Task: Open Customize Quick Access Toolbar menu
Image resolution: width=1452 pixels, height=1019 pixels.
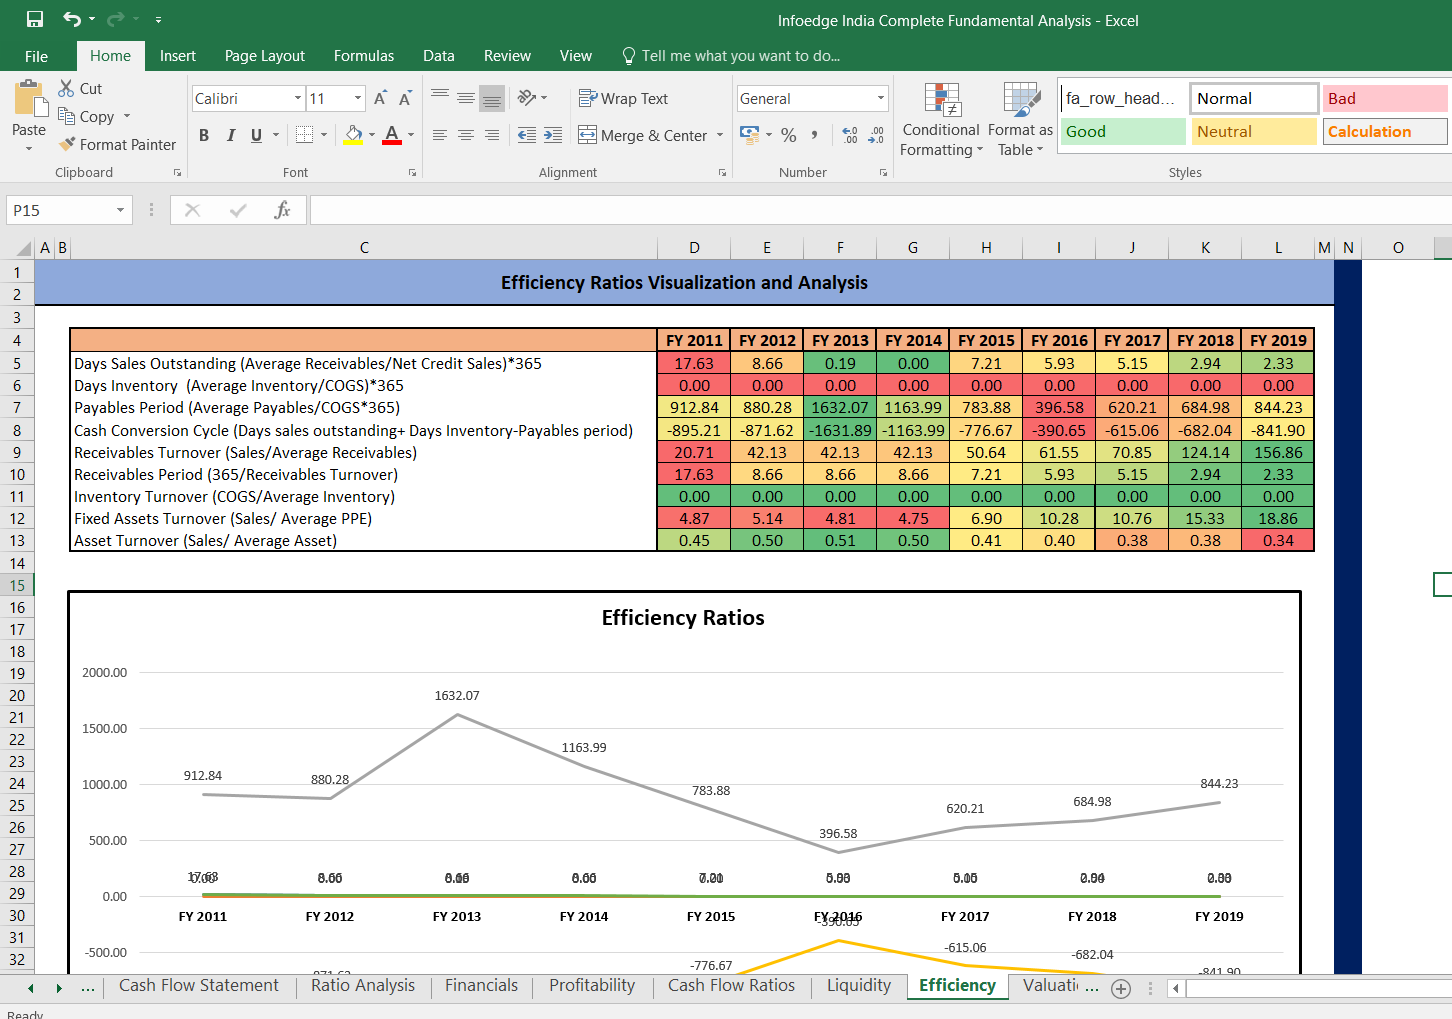Action: [x=158, y=20]
